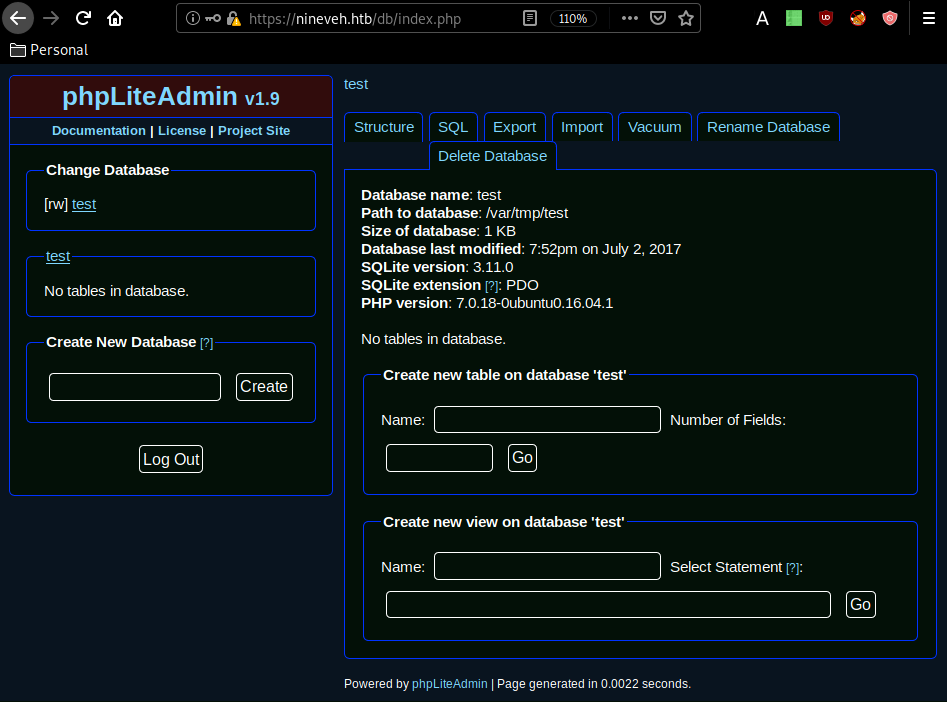Screen dimensions: 947x702
Task: Click the uBlock Origin extension icon
Action: [x=825, y=18]
